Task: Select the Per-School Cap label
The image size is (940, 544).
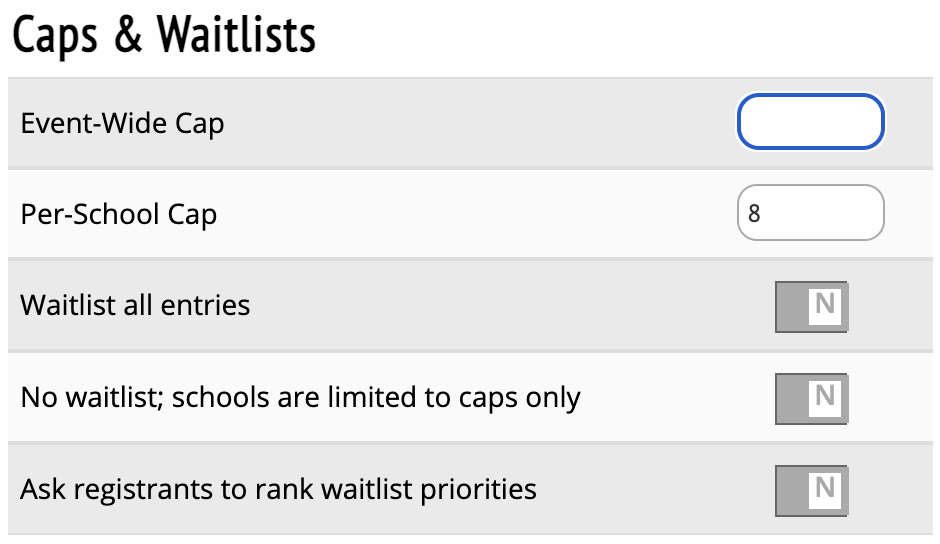Action: pyautogui.click(x=119, y=214)
